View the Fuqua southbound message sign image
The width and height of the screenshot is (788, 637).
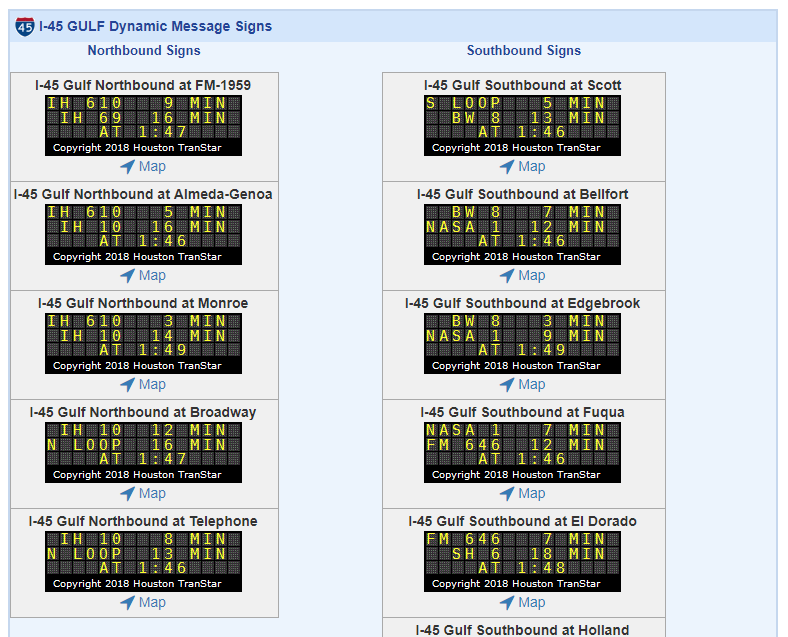pos(522,453)
